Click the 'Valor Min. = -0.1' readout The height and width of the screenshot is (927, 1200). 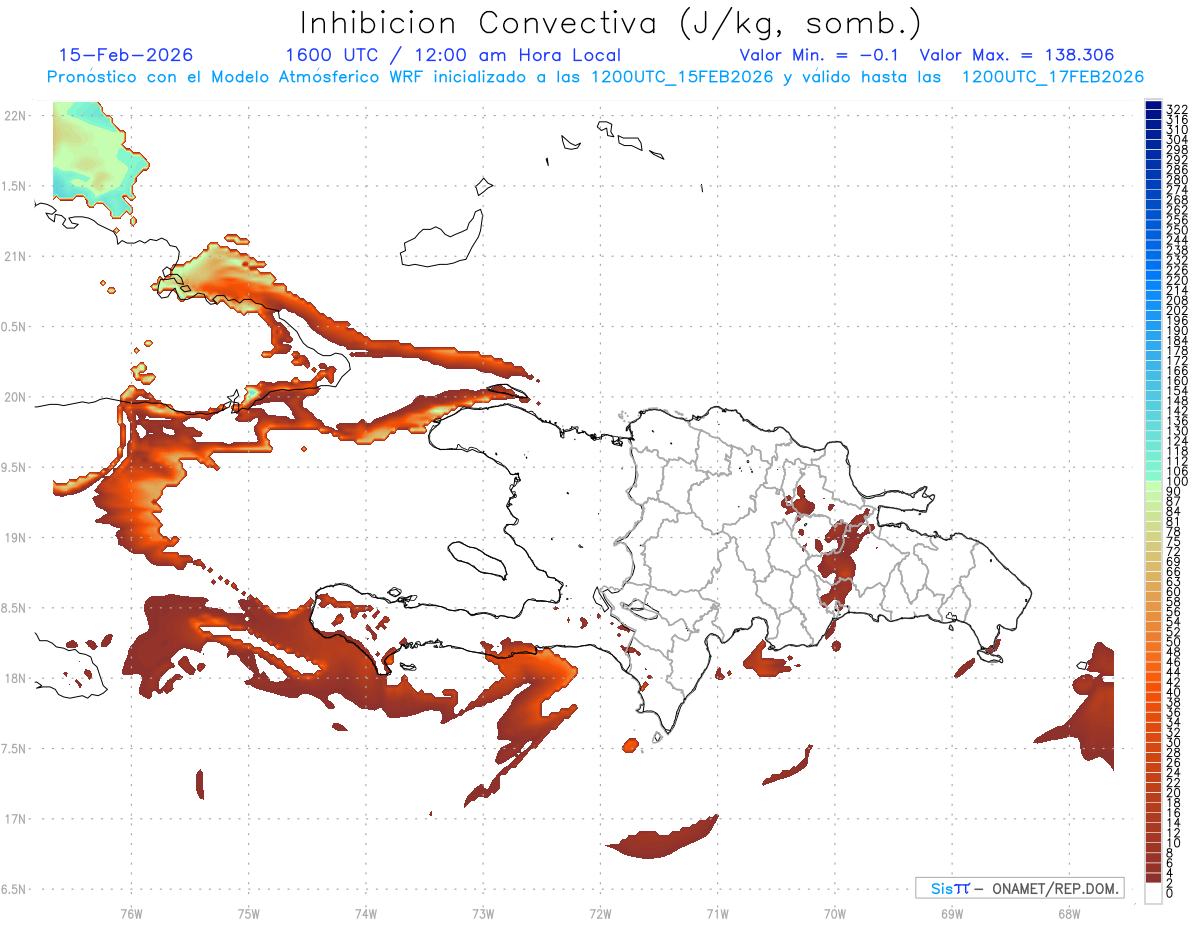pos(821,55)
